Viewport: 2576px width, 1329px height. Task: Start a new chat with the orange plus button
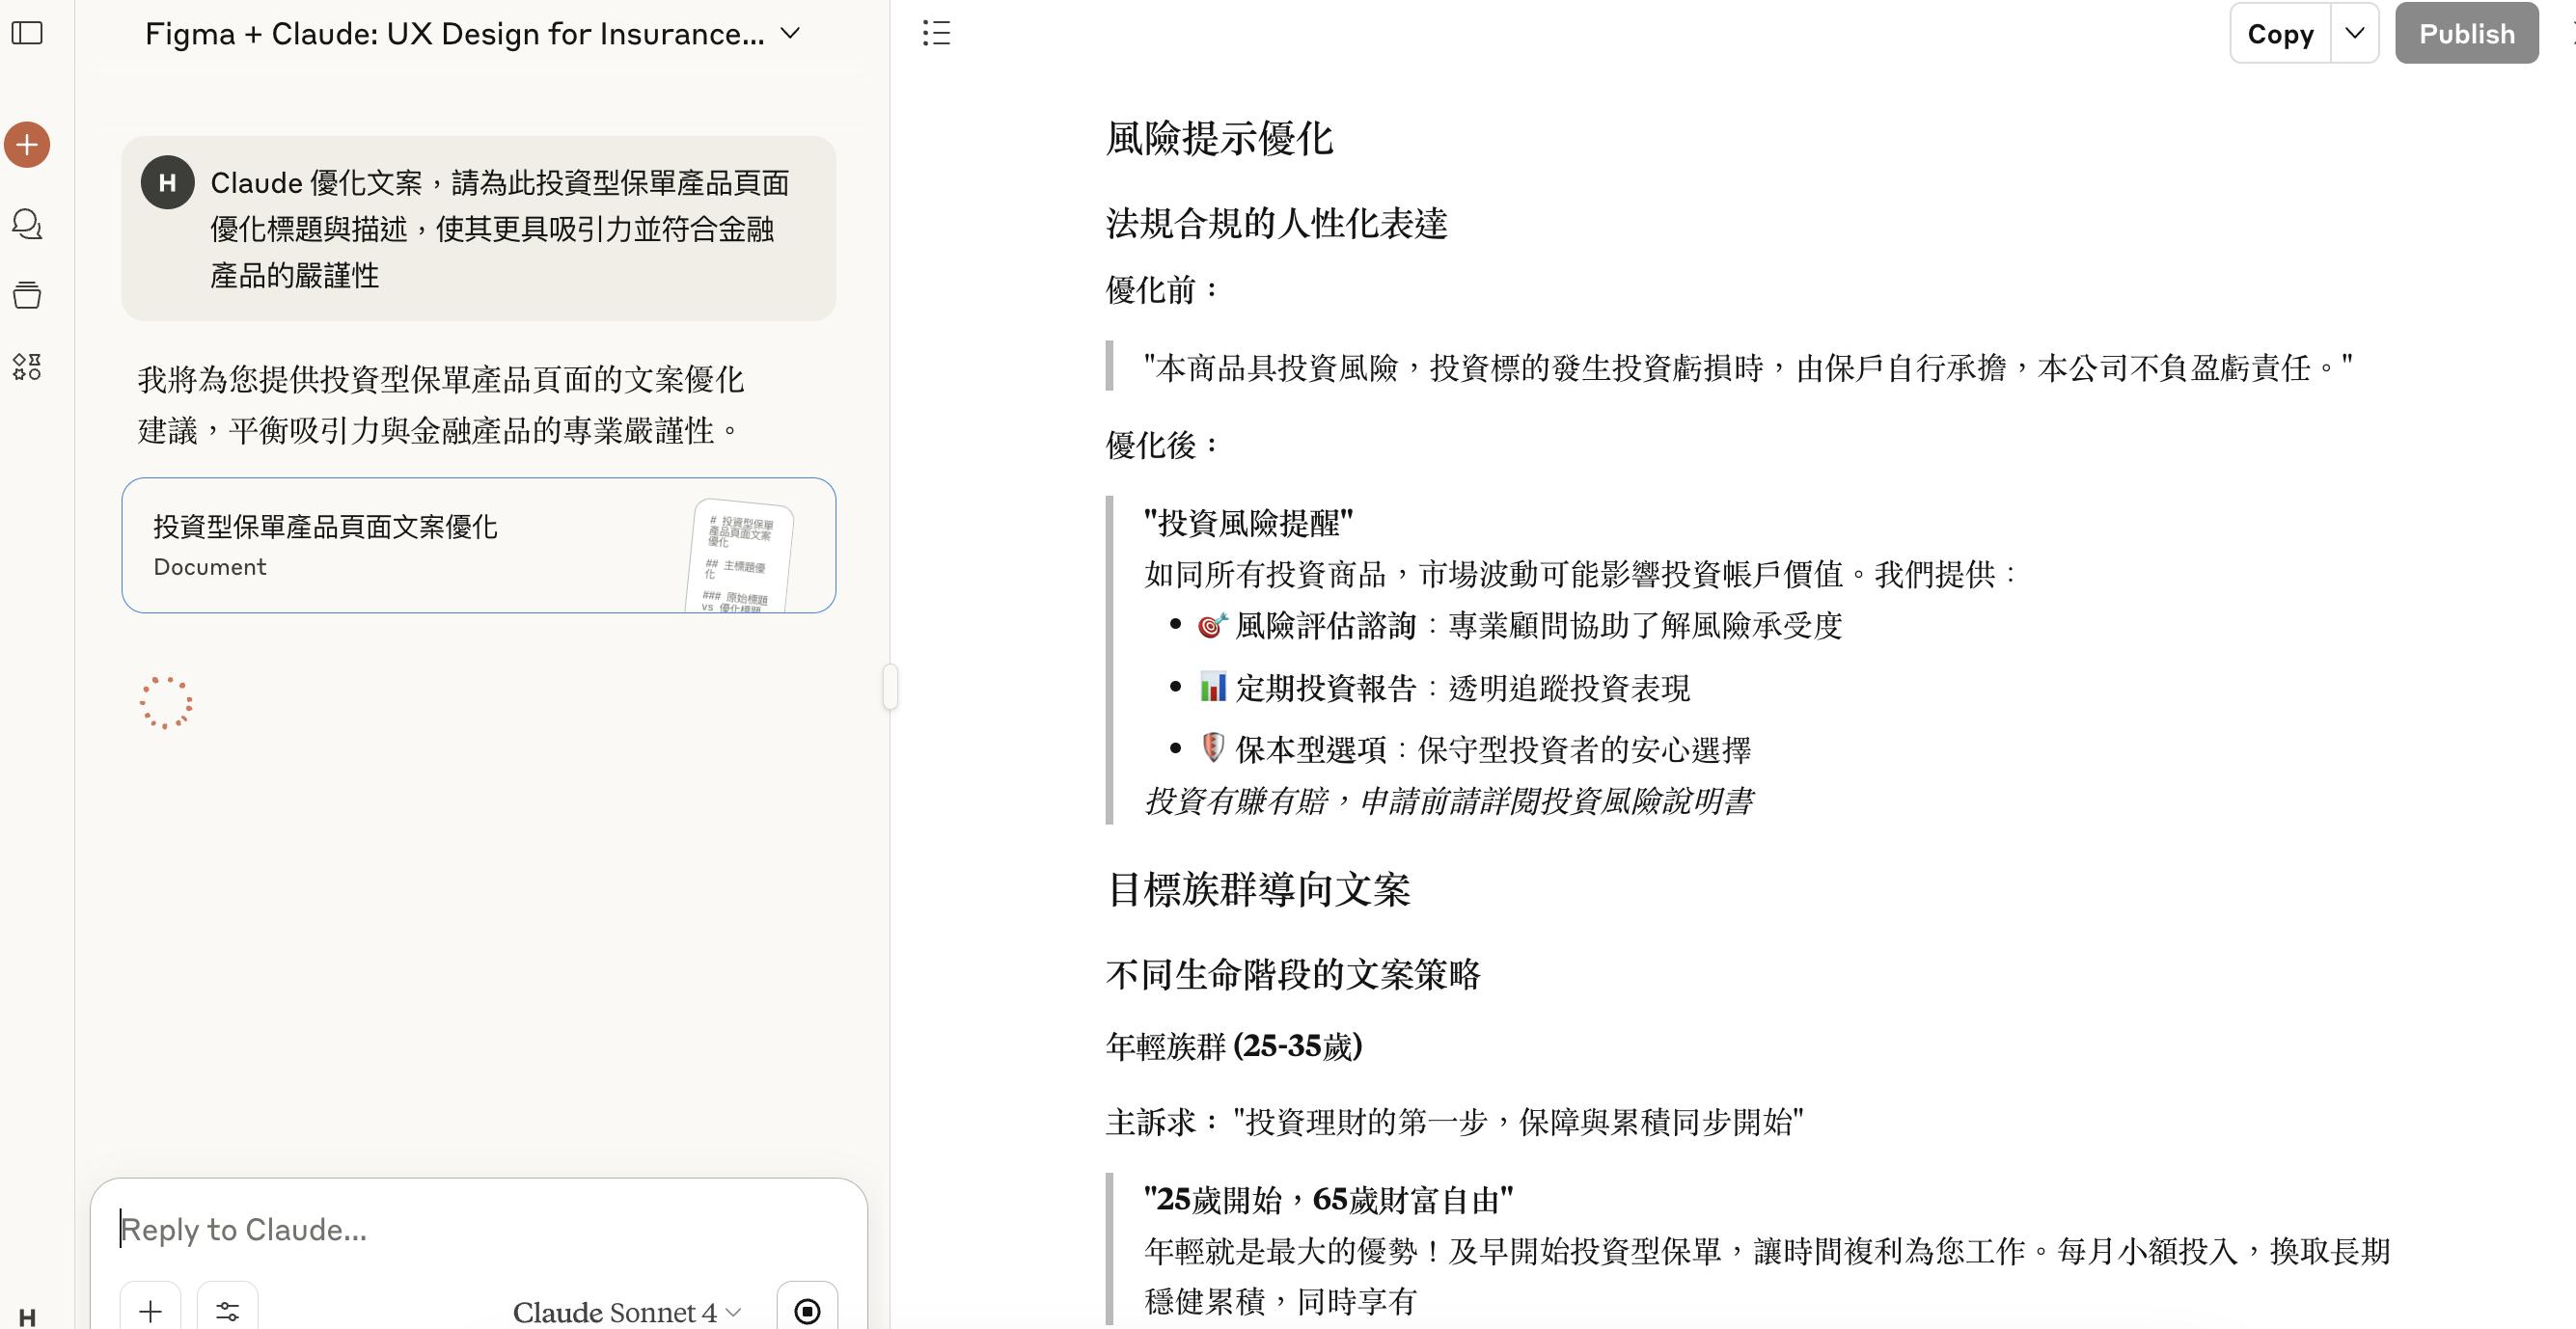(27, 145)
